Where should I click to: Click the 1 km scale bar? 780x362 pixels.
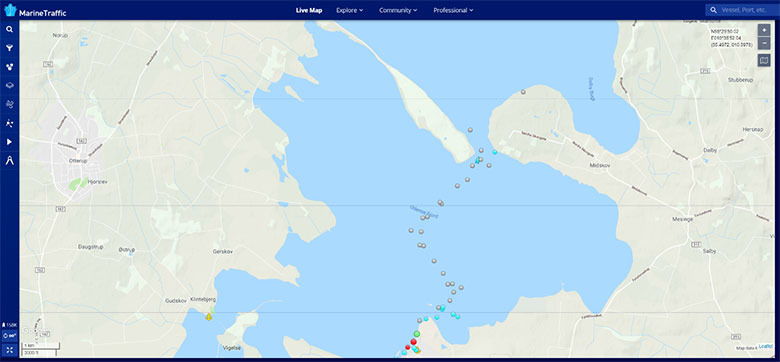point(40,346)
